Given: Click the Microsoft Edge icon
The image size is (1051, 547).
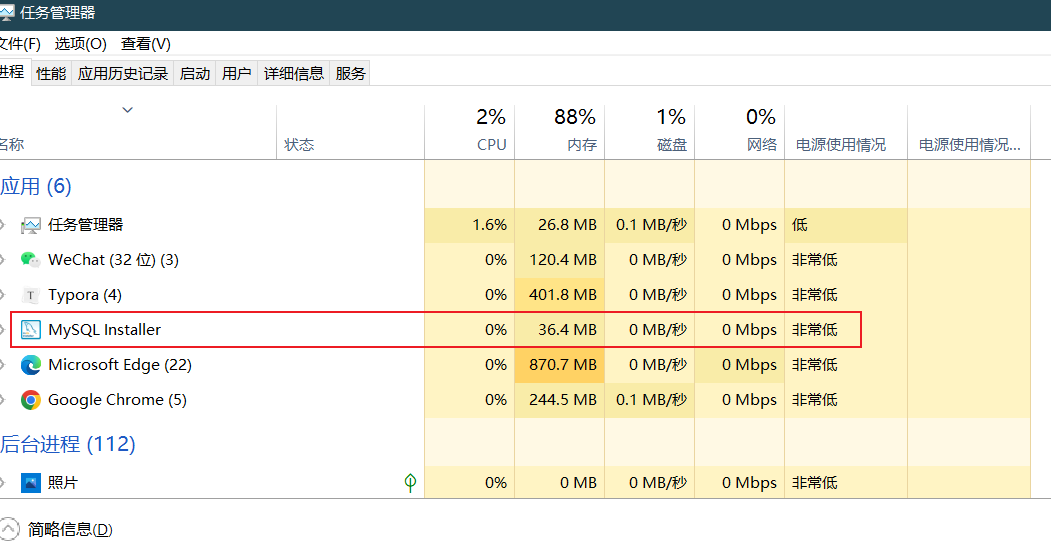Looking at the screenshot, I should [31, 365].
